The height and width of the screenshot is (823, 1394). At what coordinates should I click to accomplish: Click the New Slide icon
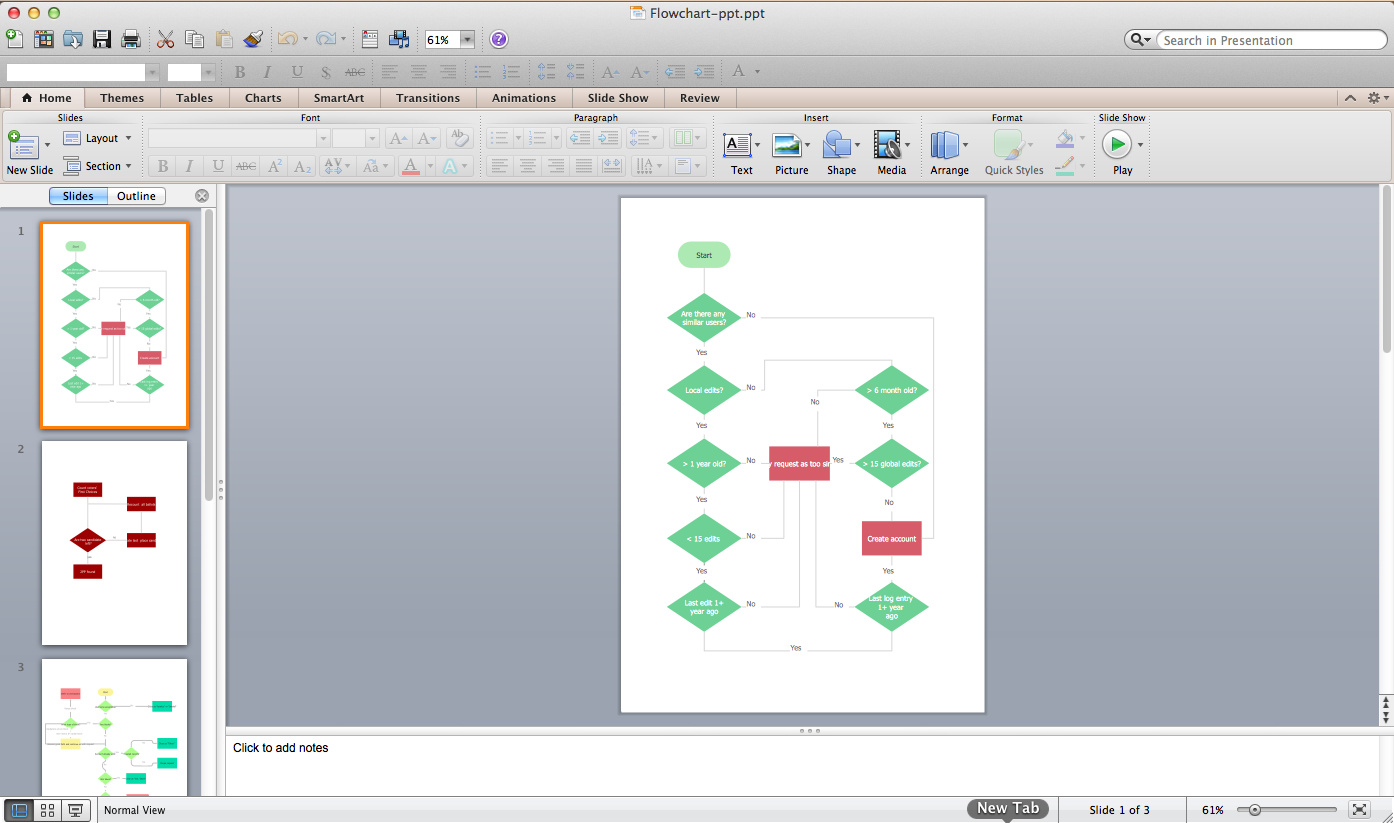22,146
